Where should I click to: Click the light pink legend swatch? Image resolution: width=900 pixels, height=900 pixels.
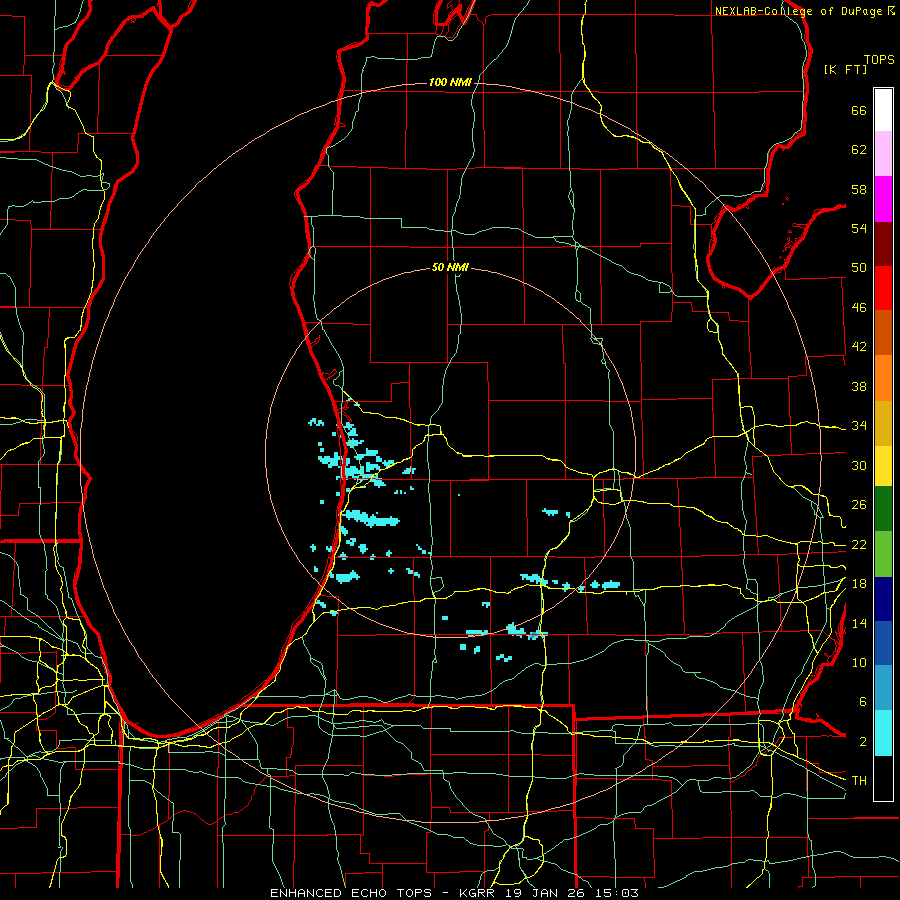pyautogui.click(x=883, y=154)
